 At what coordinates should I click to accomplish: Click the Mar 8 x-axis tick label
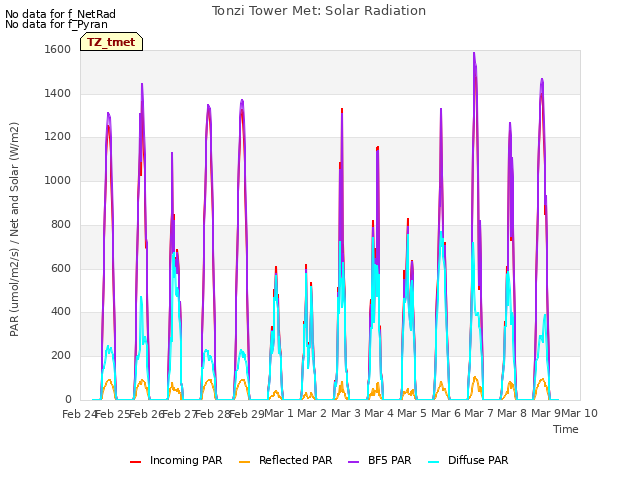coord(512,413)
